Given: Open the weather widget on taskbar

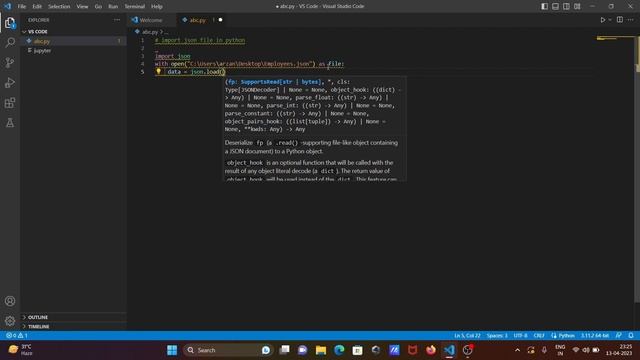Looking at the screenshot, I should tap(20, 350).
